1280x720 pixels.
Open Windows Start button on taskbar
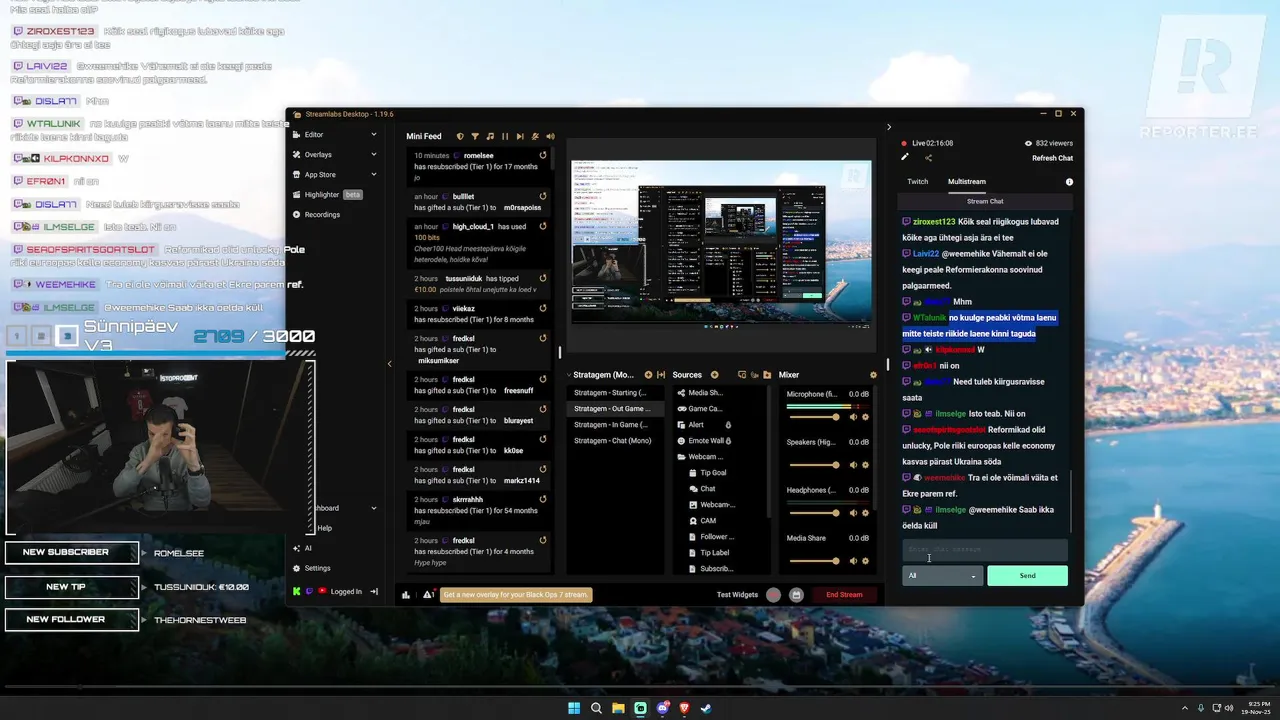click(x=574, y=708)
